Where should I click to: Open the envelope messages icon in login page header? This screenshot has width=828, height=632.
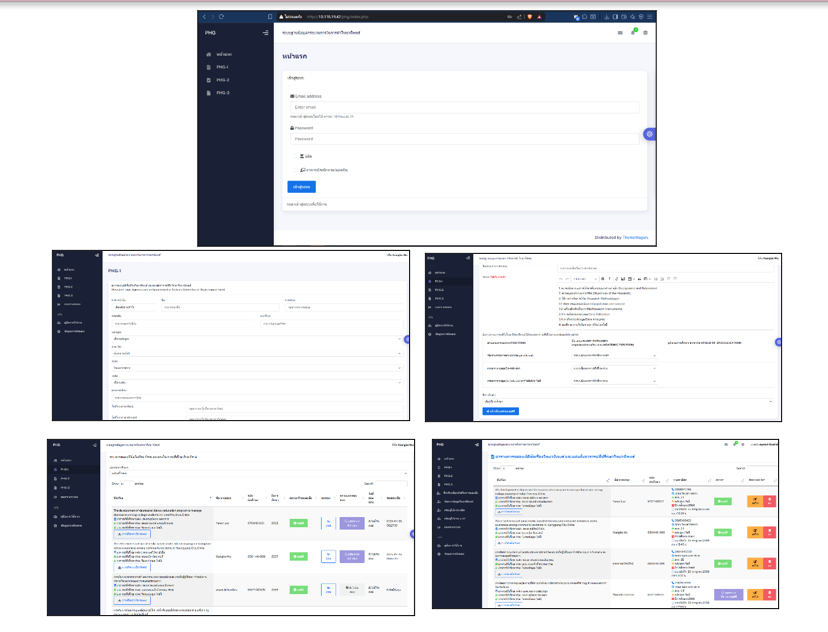(x=620, y=33)
